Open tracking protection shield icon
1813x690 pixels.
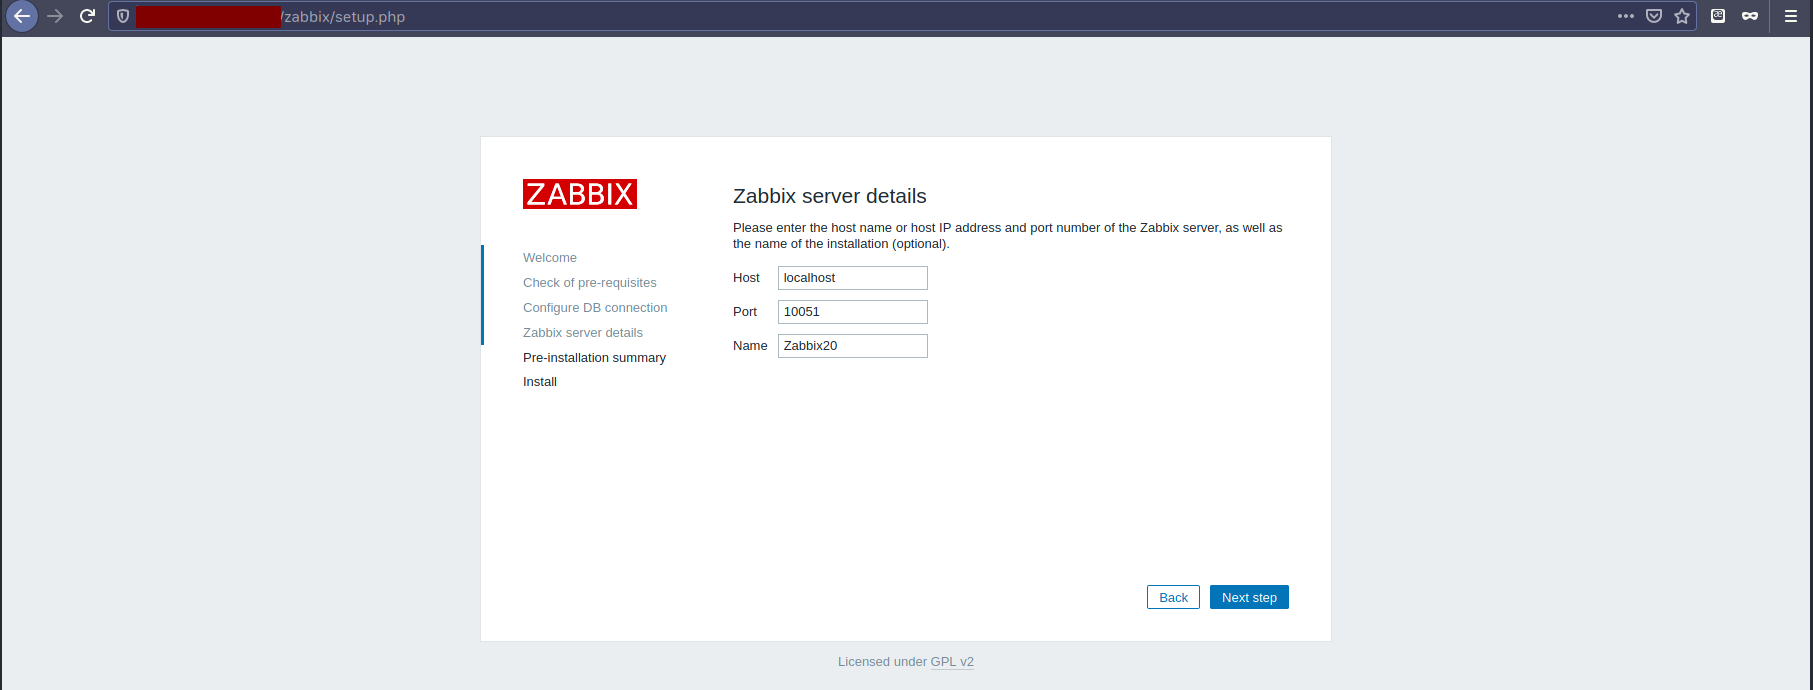pos(123,16)
